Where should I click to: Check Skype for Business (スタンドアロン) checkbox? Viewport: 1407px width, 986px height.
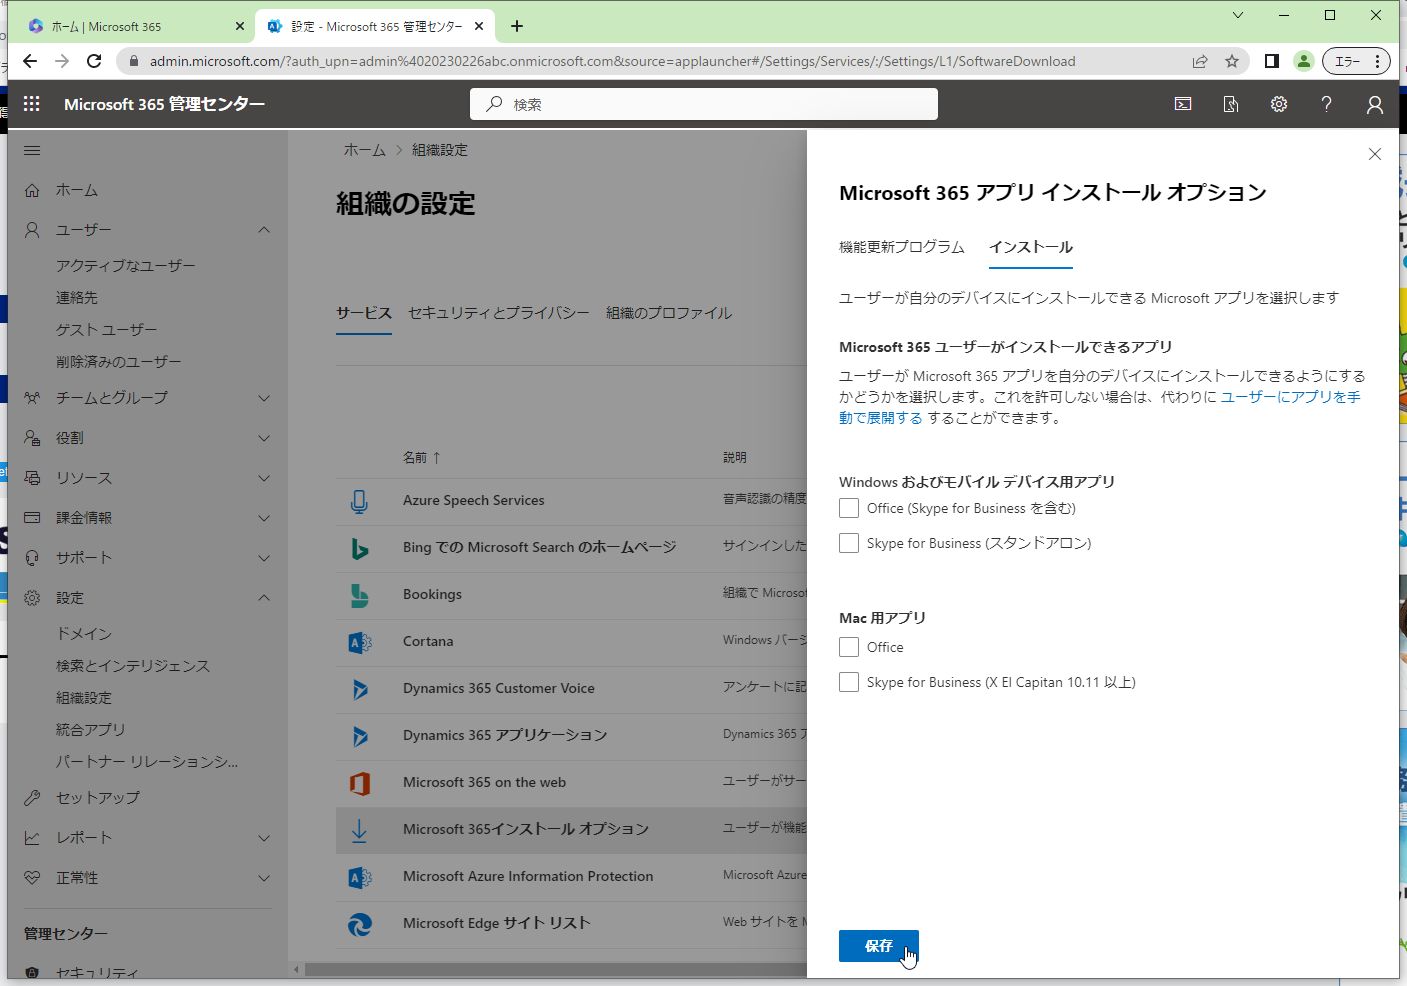[849, 543]
